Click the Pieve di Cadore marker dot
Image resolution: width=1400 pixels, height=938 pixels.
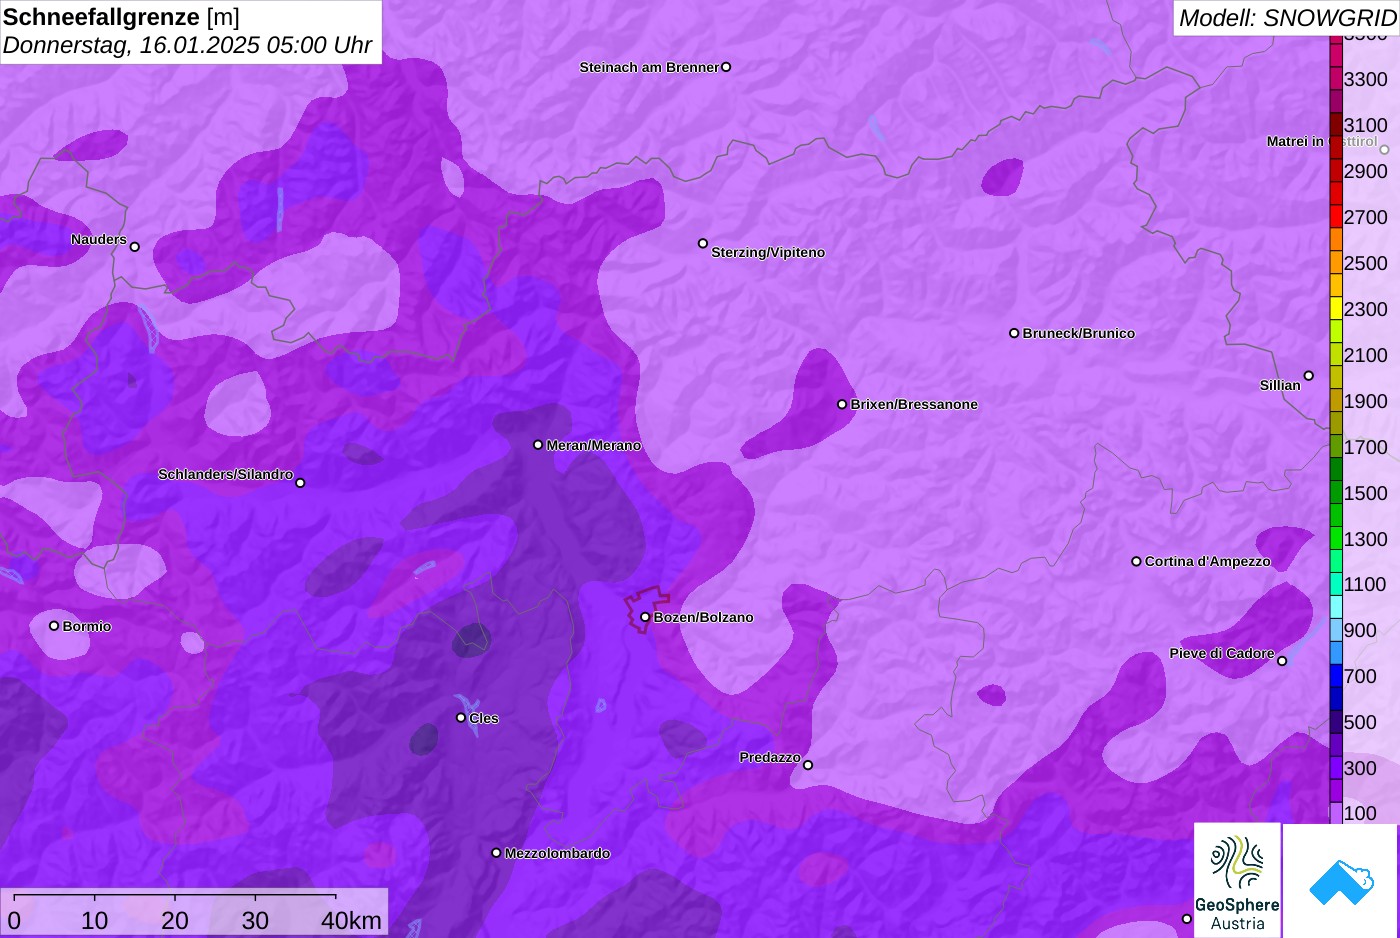point(1282,661)
